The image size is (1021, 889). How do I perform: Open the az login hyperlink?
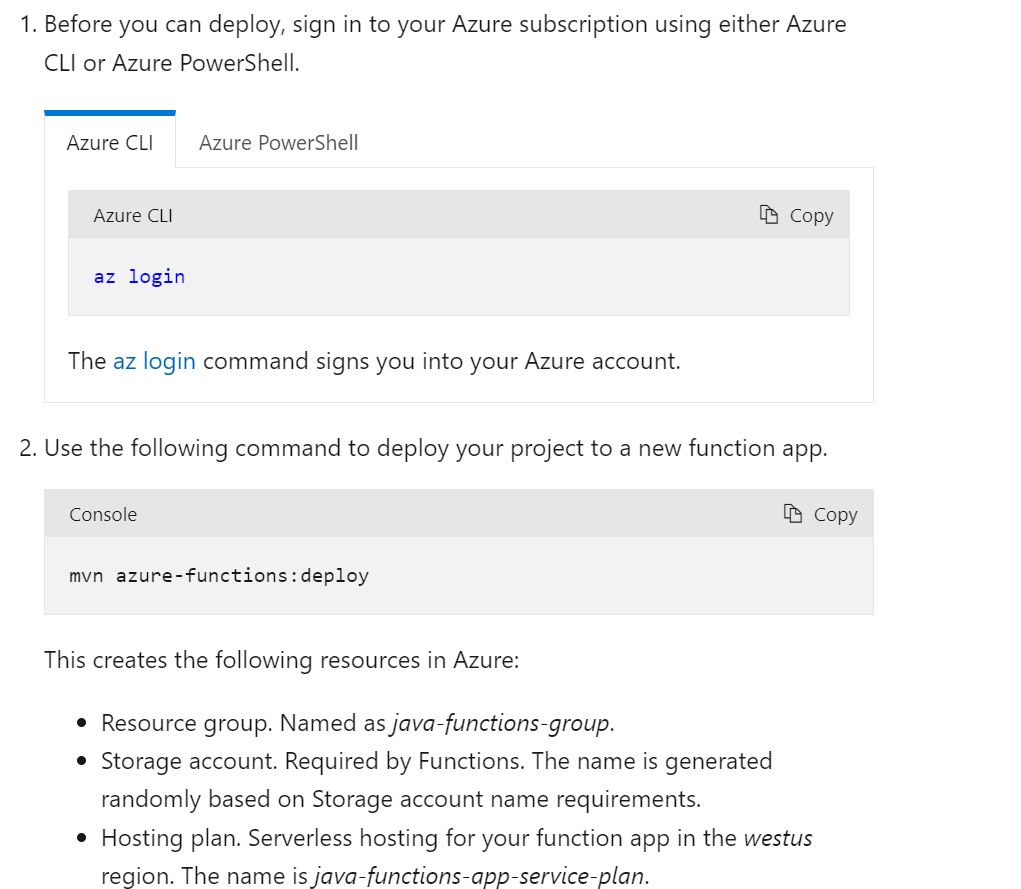[x=154, y=361]
